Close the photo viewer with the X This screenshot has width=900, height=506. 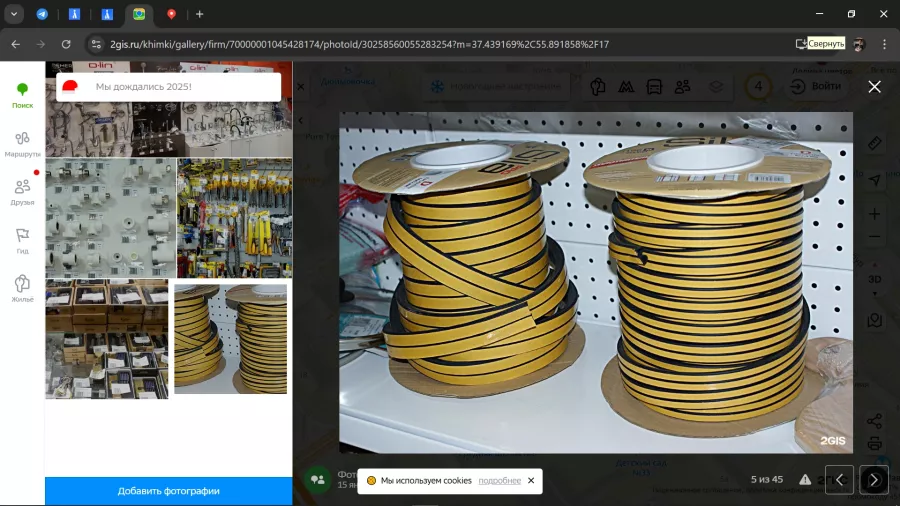pyautogui.click(x=874, y=87)
